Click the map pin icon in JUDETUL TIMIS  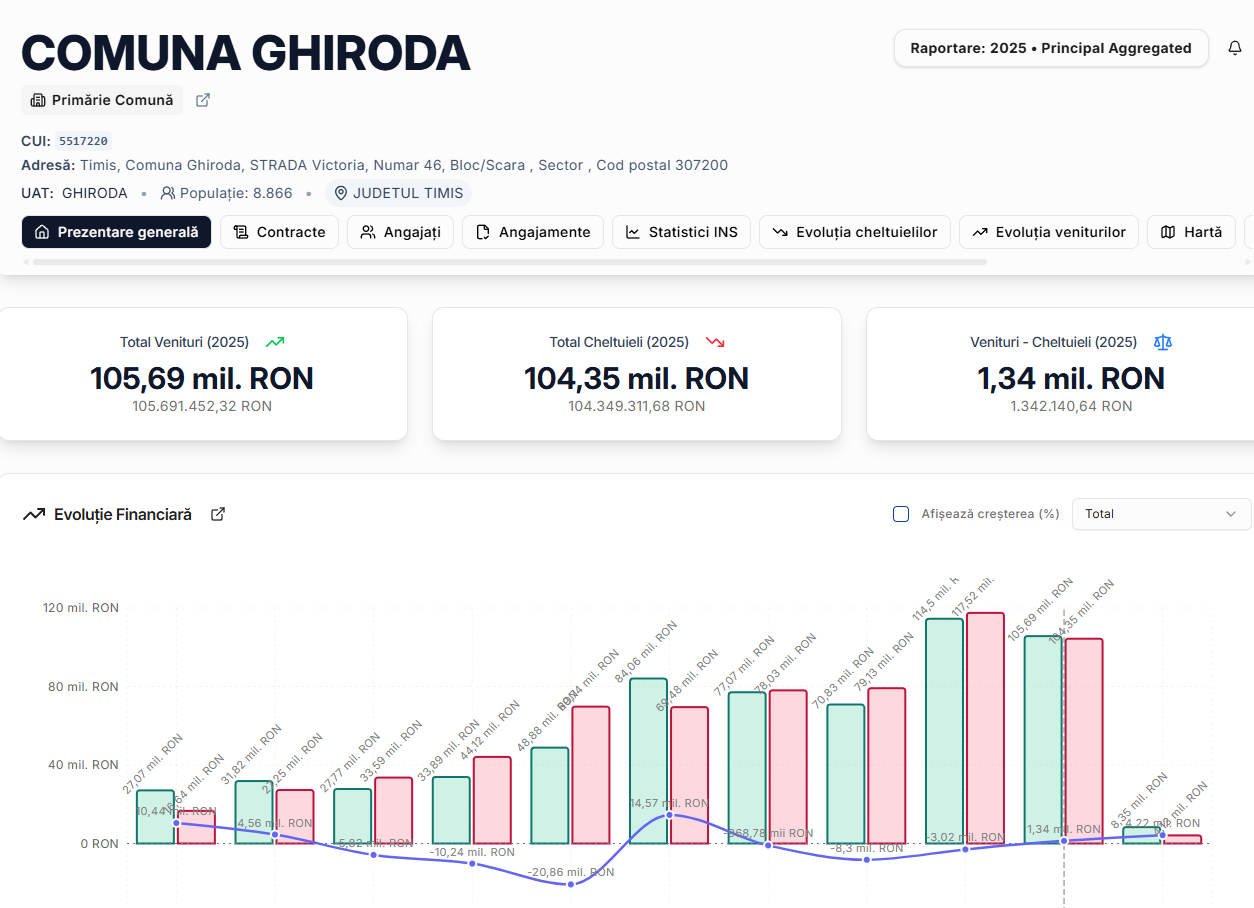click(341, 193)
